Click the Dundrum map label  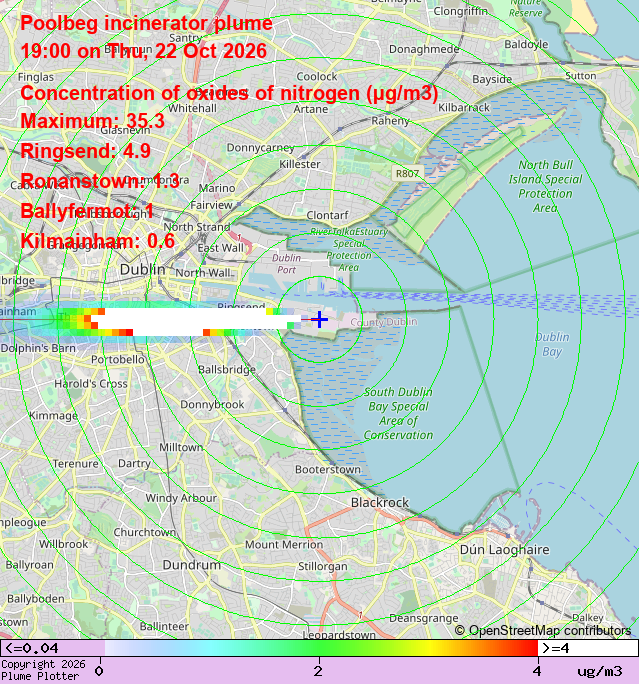tap(191, 565)
